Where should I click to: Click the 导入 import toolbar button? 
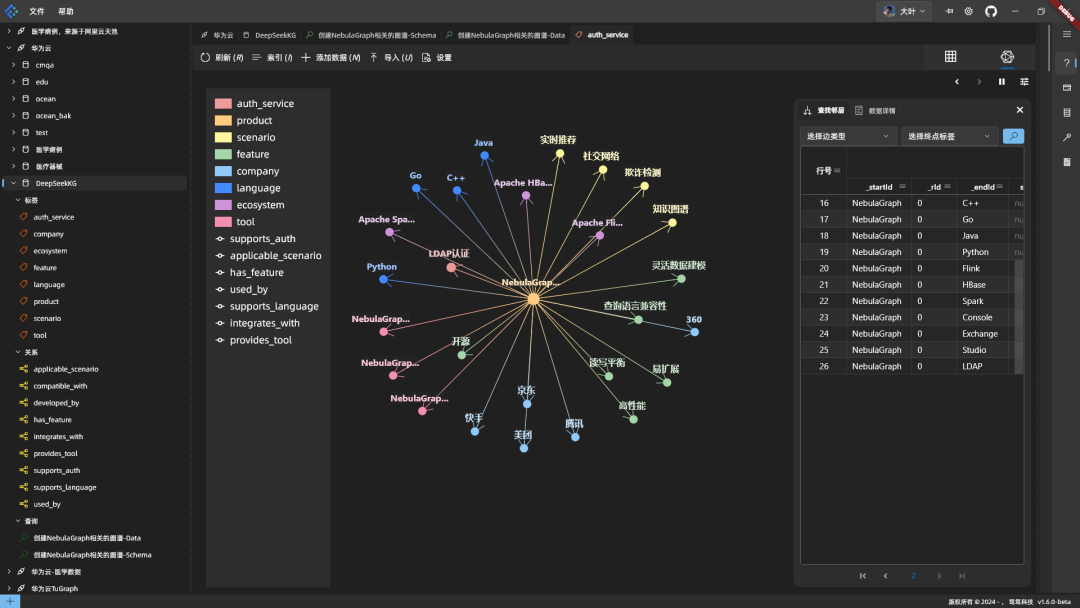[x=391, y=58]
